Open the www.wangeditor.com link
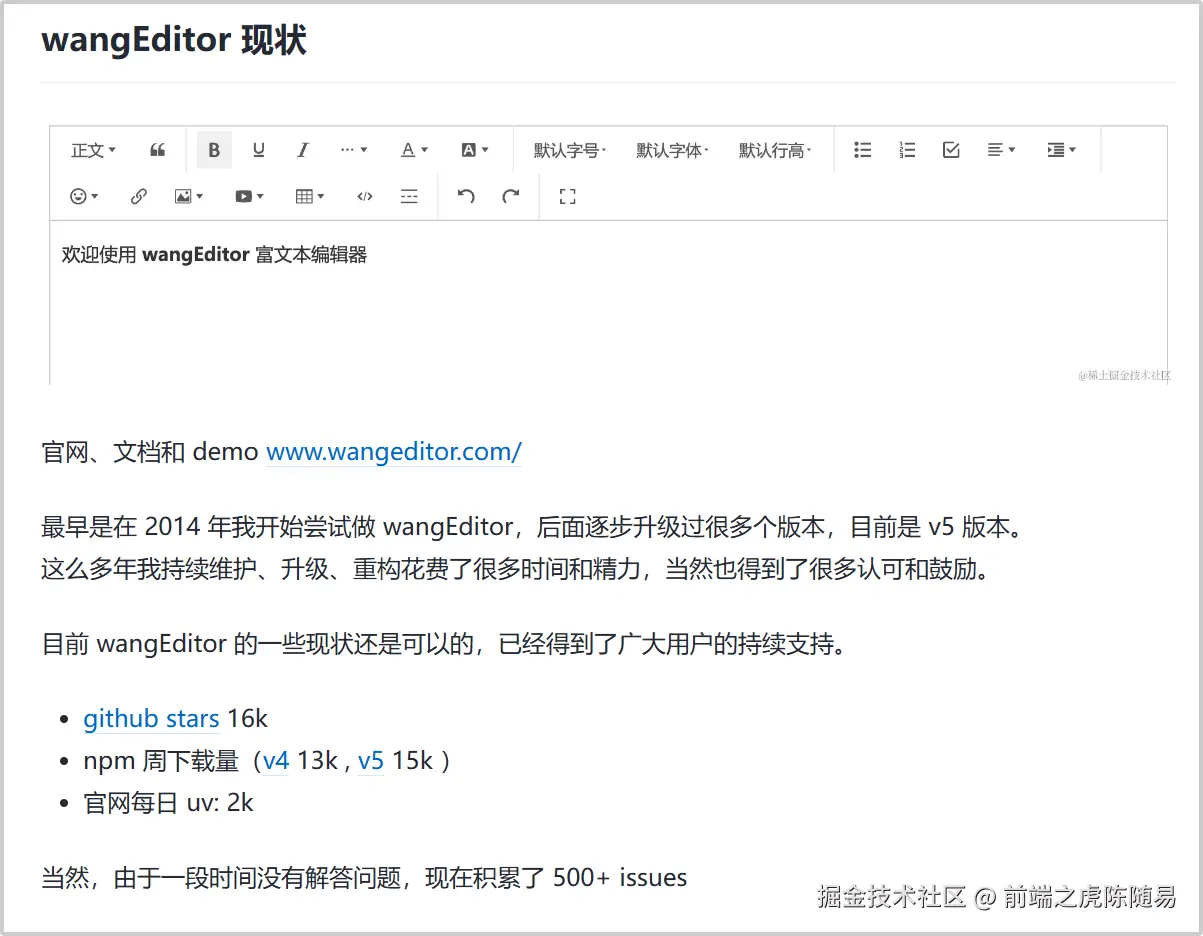 pyautogui.click(x=393, y=452)
